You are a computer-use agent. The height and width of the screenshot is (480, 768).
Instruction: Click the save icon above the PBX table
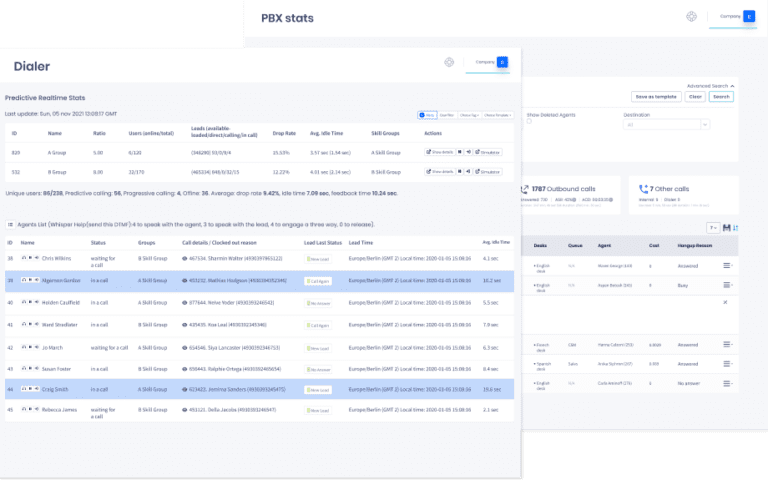726,228
